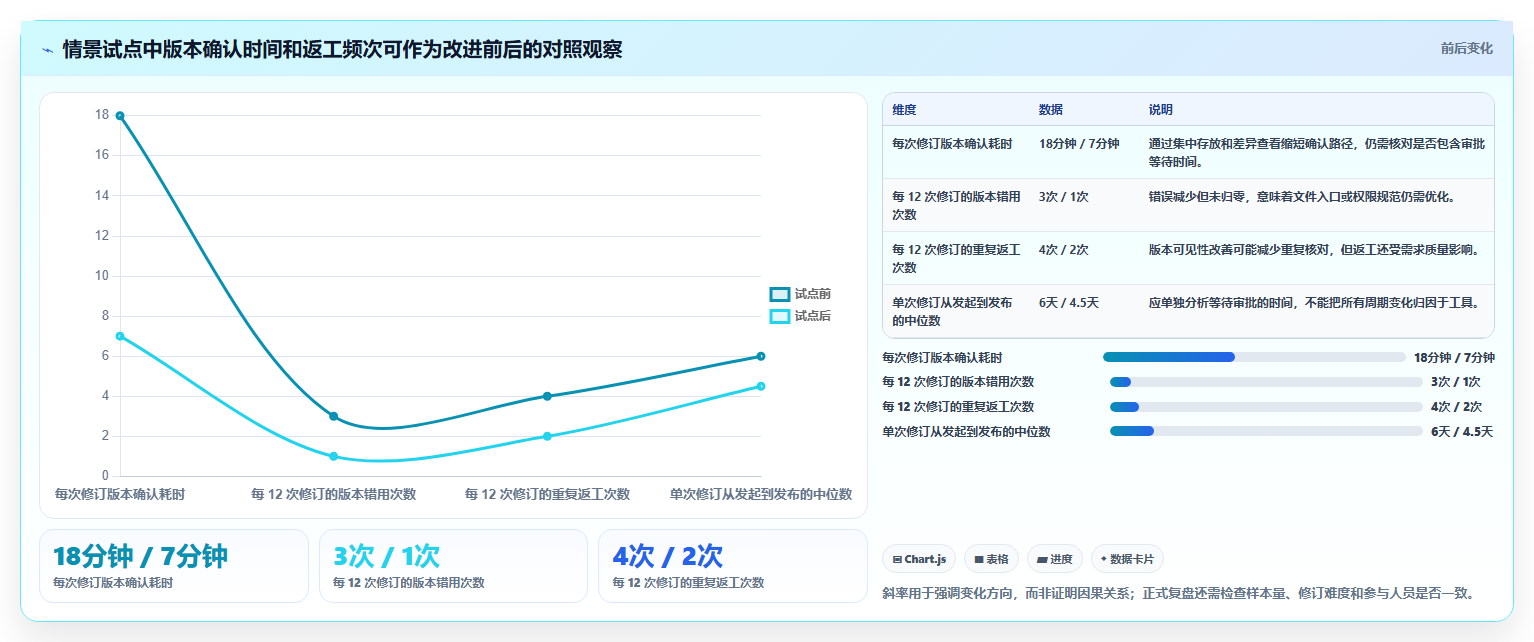Open the 4次 / 2次 stat card
Viewport: 1534px width, 642px height.
tap(733, 566)
